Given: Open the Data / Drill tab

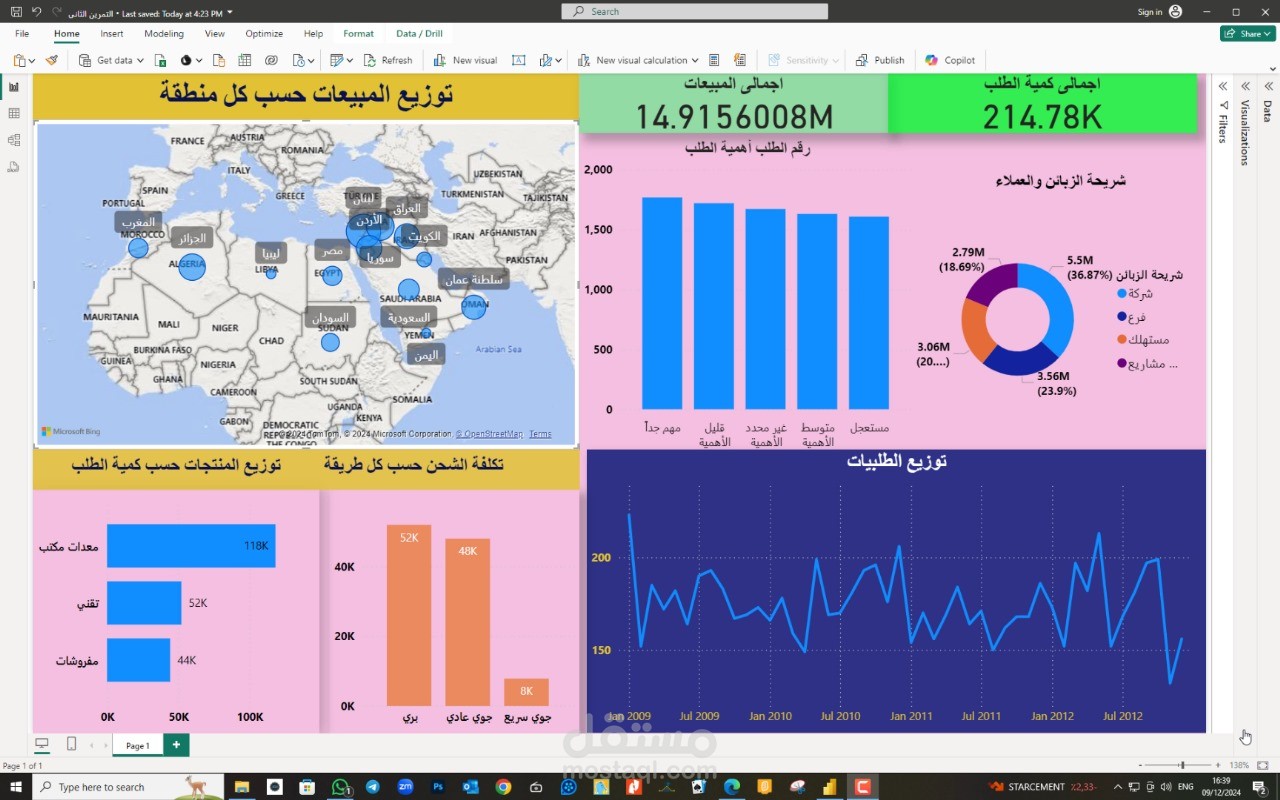Looking at the screenshot, I should click(419, 34).
